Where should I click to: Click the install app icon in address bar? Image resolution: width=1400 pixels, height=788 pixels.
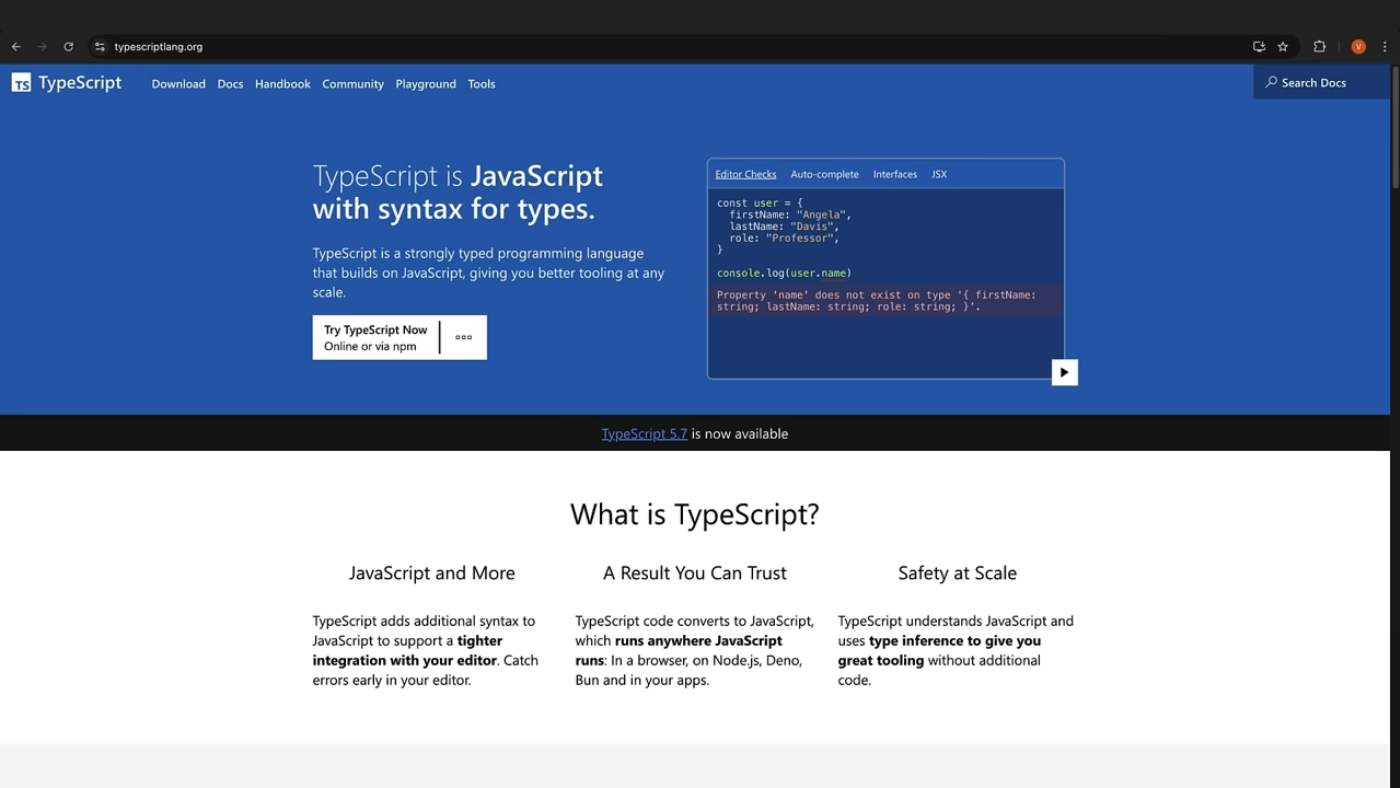click(1259, 47)
